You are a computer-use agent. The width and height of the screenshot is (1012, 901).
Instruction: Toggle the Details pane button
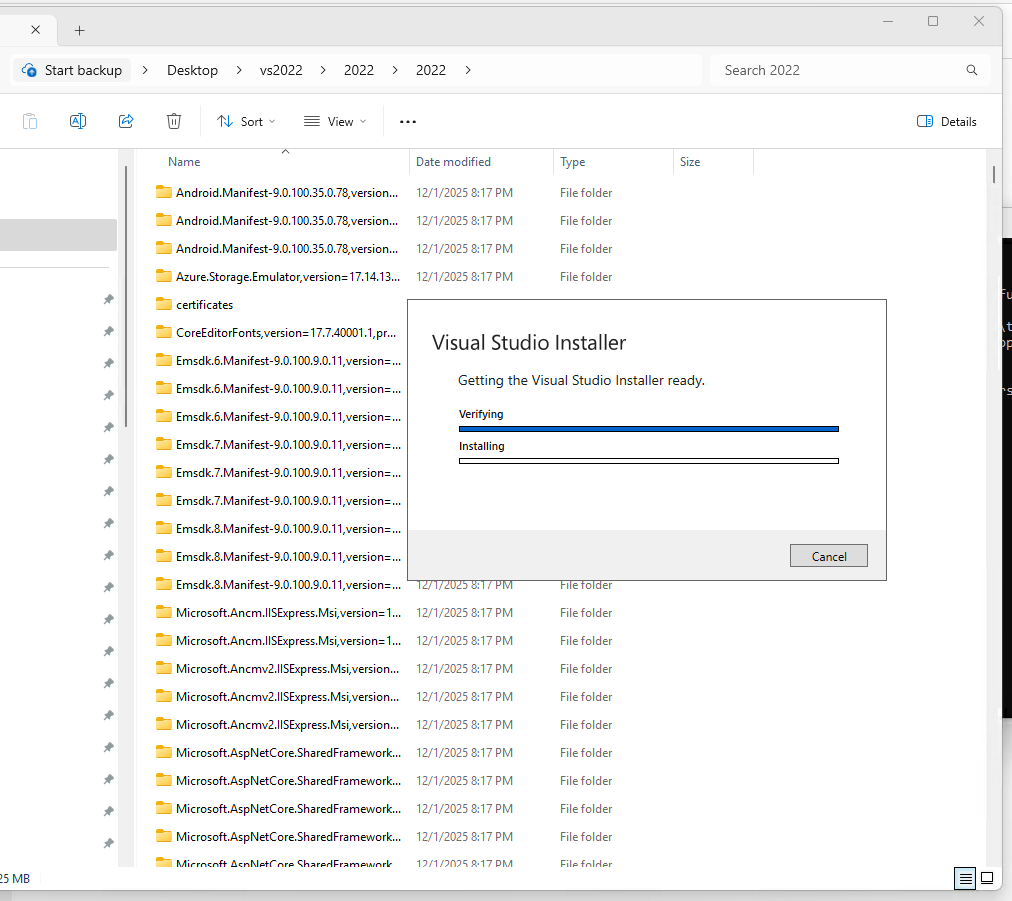tap(946, 121)
